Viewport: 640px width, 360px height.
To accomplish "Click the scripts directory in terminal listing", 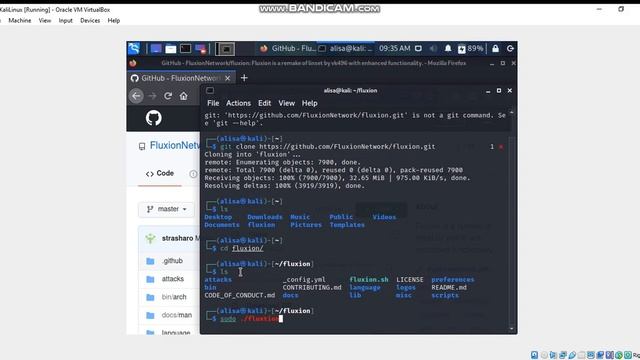I will coord(445,295).
